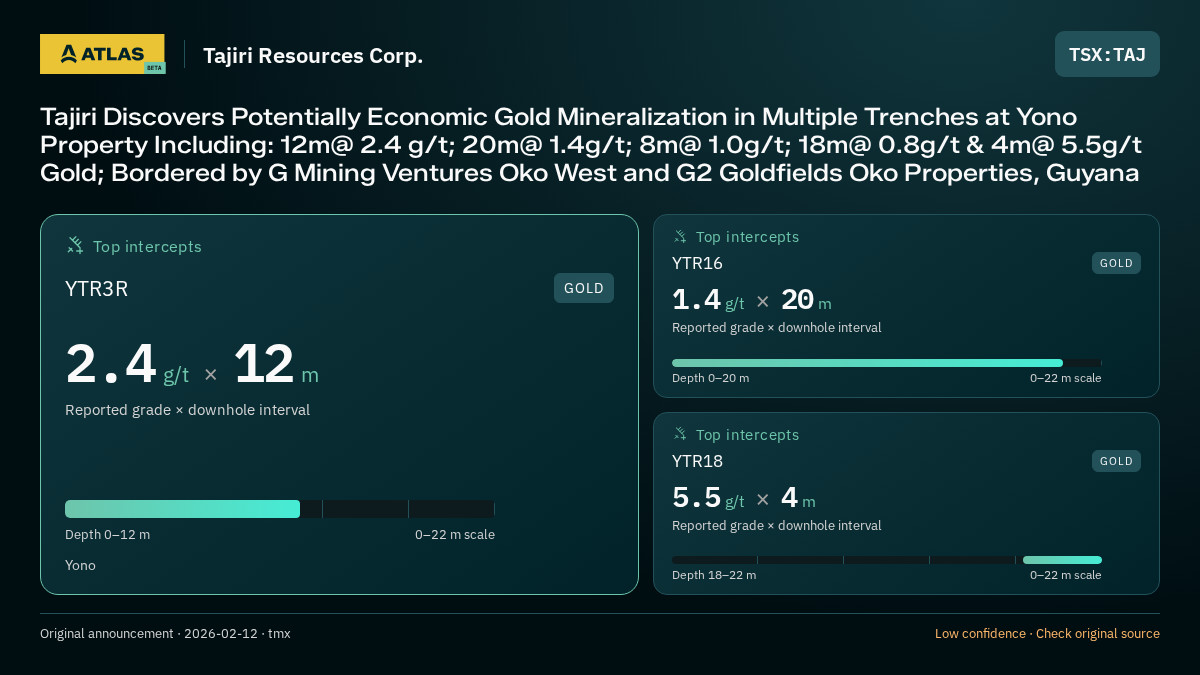Click the drill icon in the YTR16 card

[680, 237]
